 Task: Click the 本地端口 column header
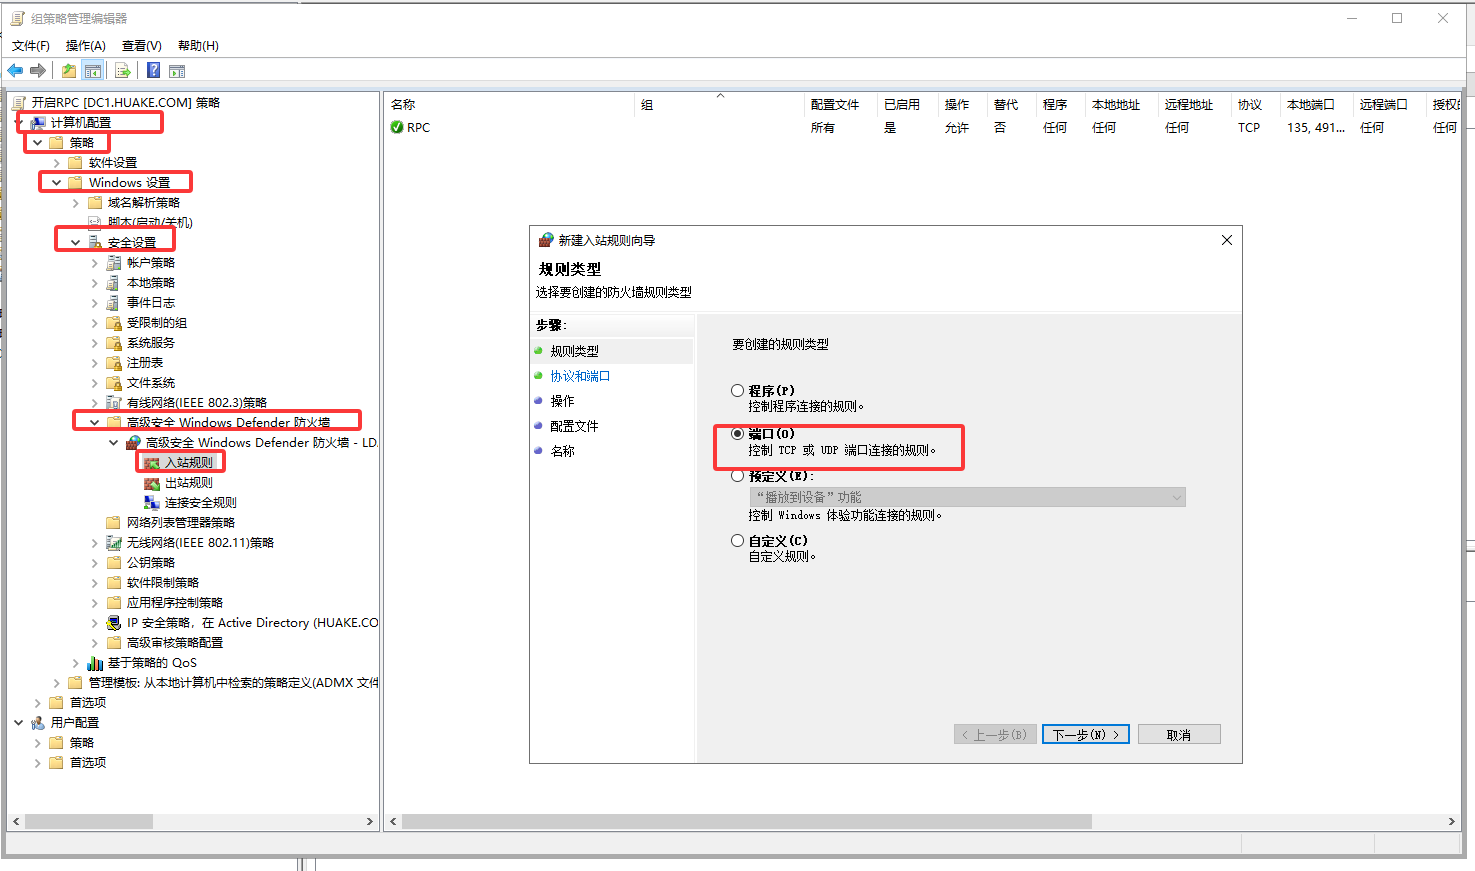1317,104
